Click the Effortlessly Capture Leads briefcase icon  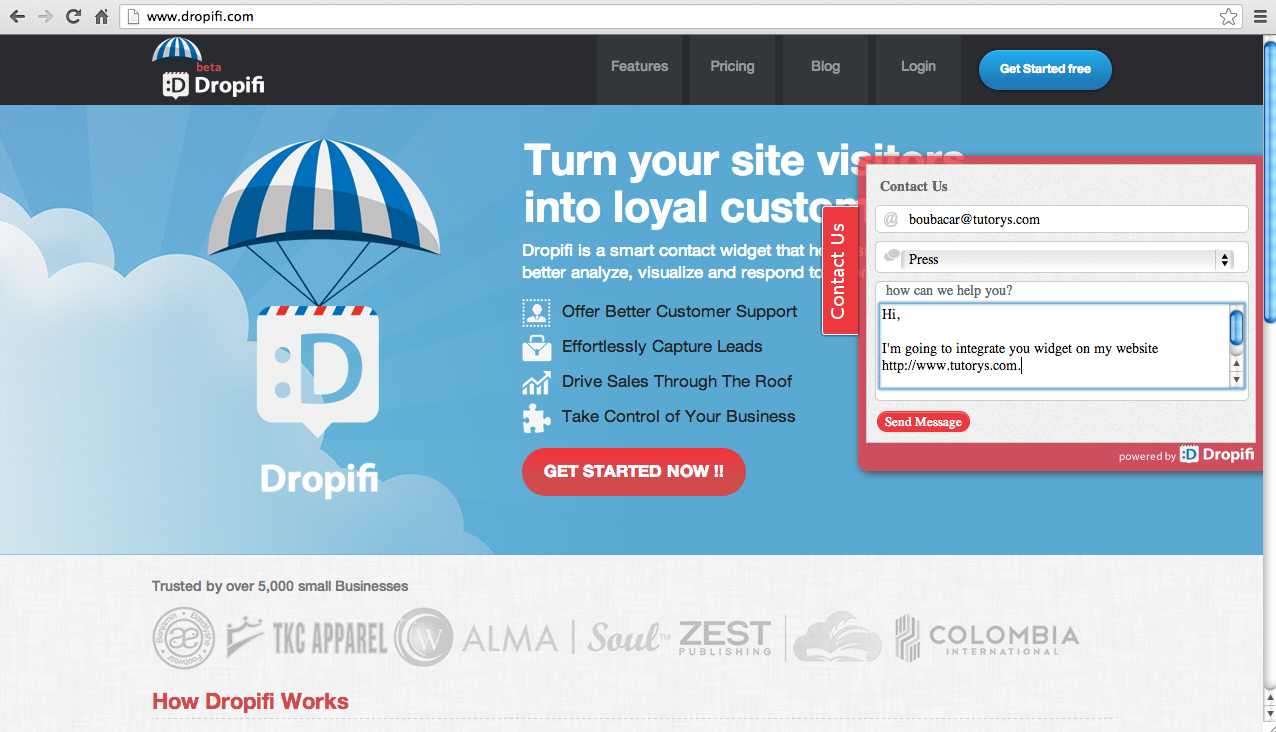[x=536, y=347]
